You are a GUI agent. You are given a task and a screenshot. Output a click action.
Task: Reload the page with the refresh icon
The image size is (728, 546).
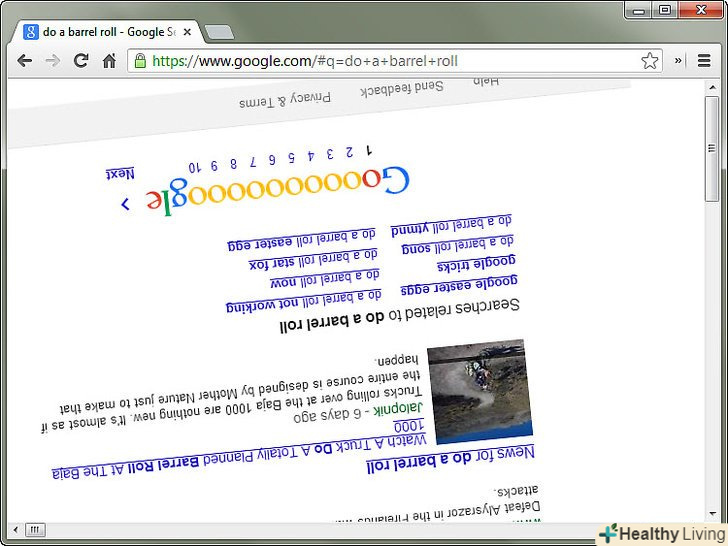[x=81, y=60]
